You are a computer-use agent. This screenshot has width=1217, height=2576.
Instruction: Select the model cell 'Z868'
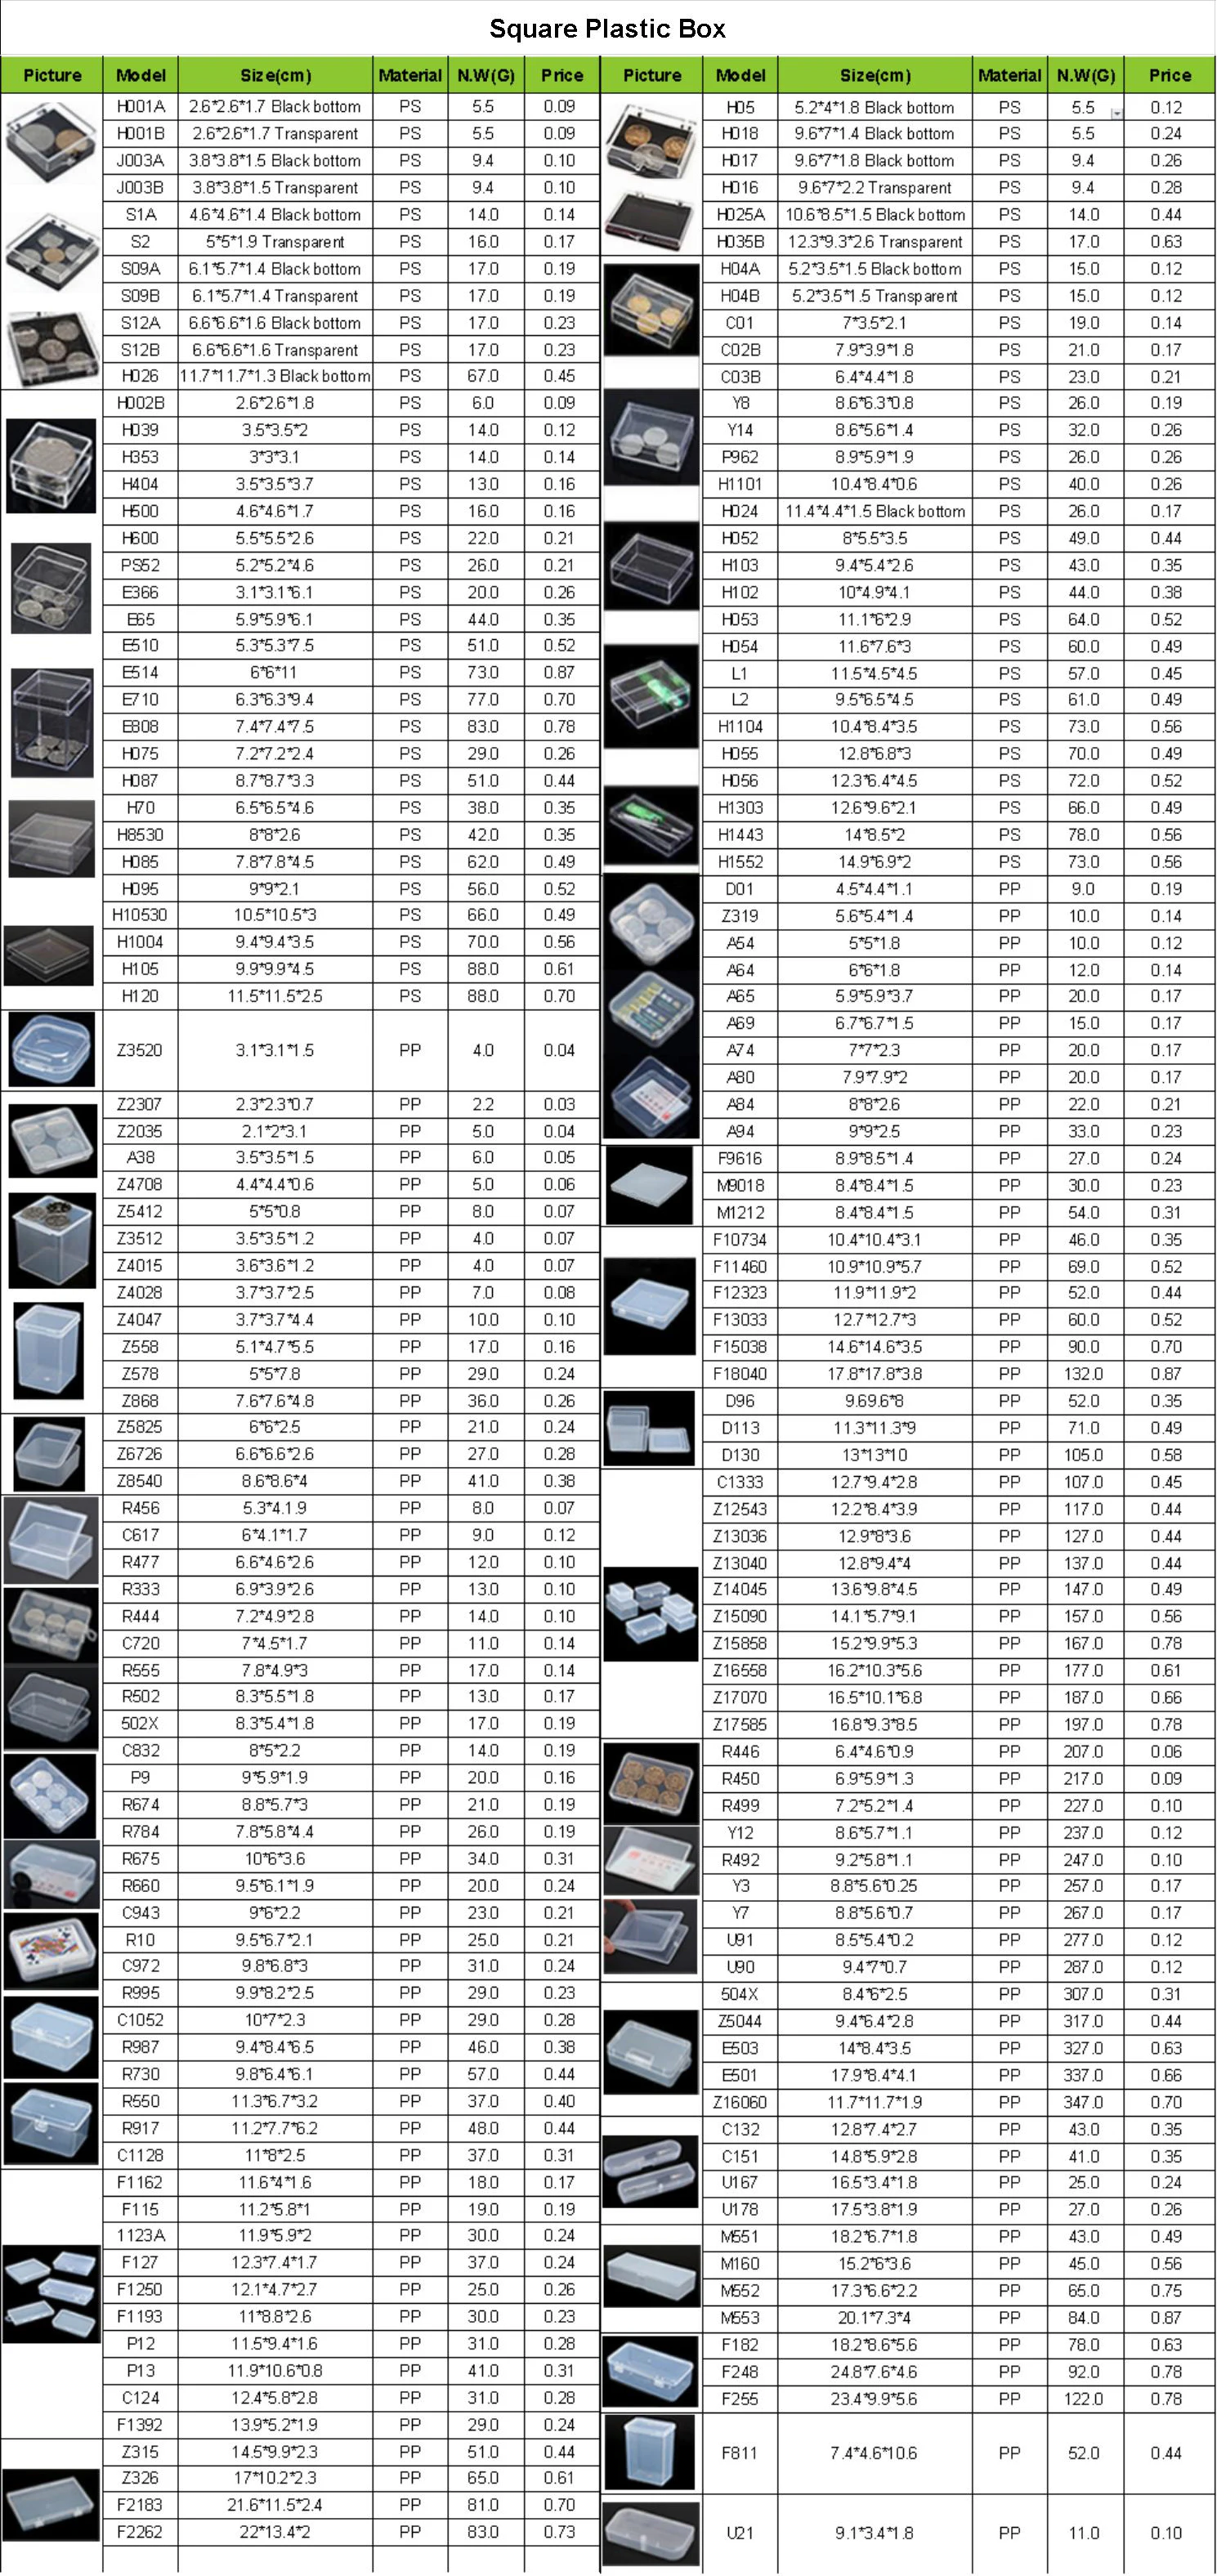(x=140, y=1401)
